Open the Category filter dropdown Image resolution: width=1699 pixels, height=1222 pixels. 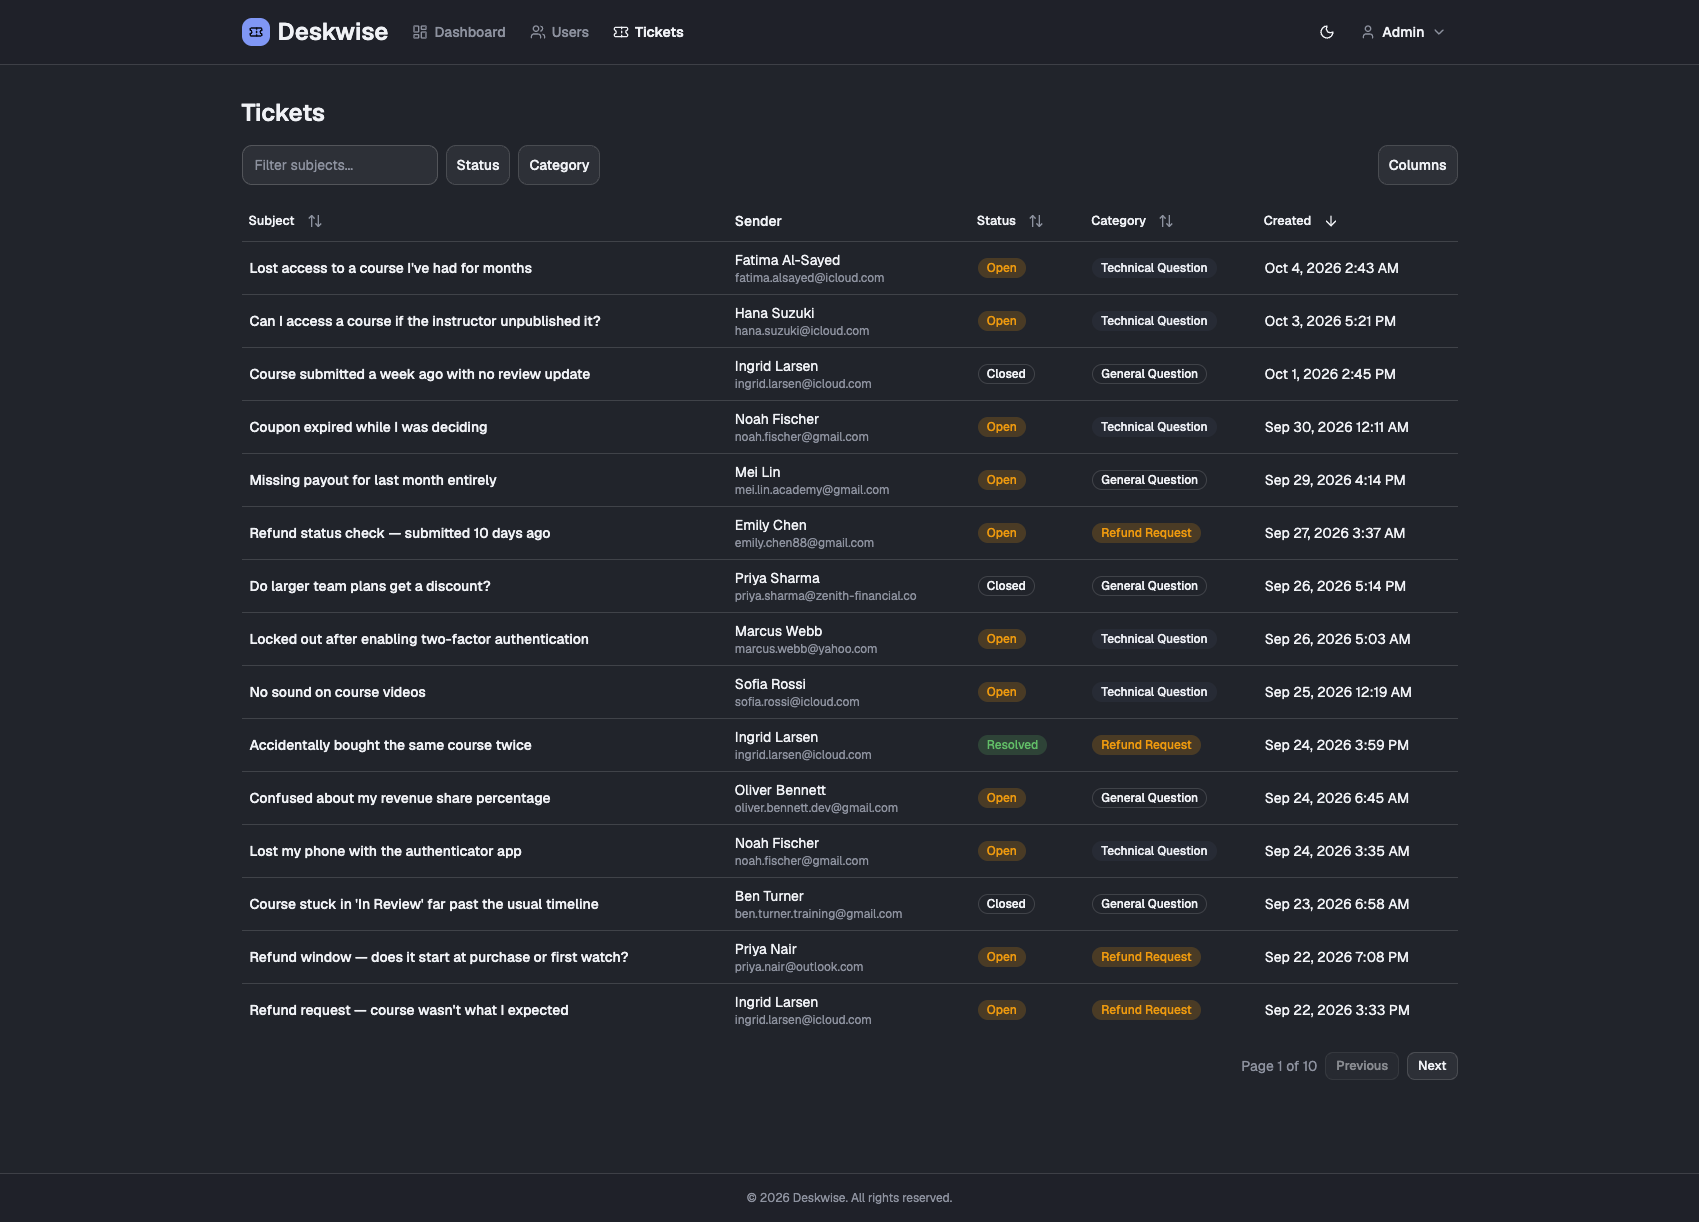[x=559, y=165]
